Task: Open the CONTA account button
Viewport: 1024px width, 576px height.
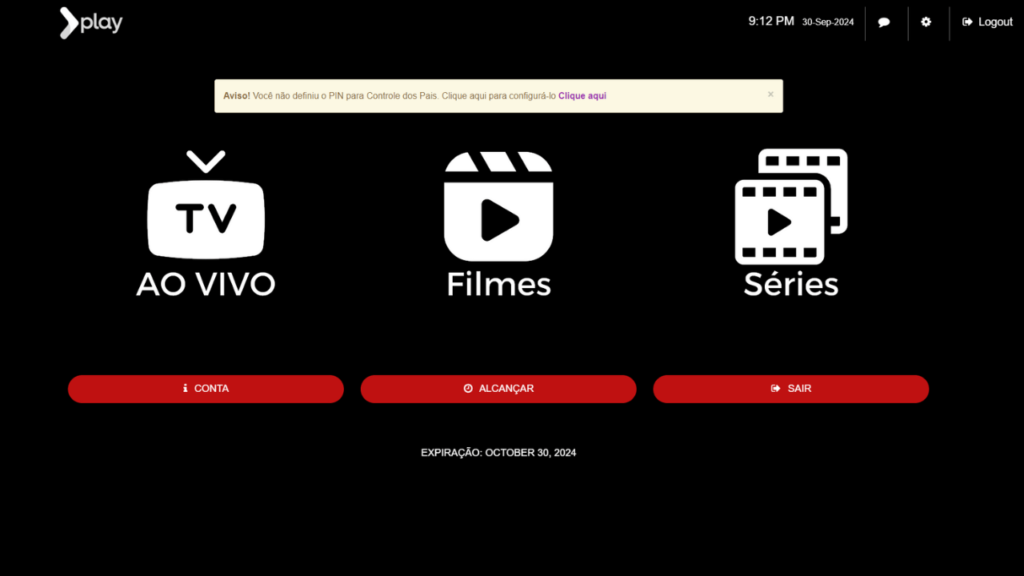Action: tap(206, 388)
